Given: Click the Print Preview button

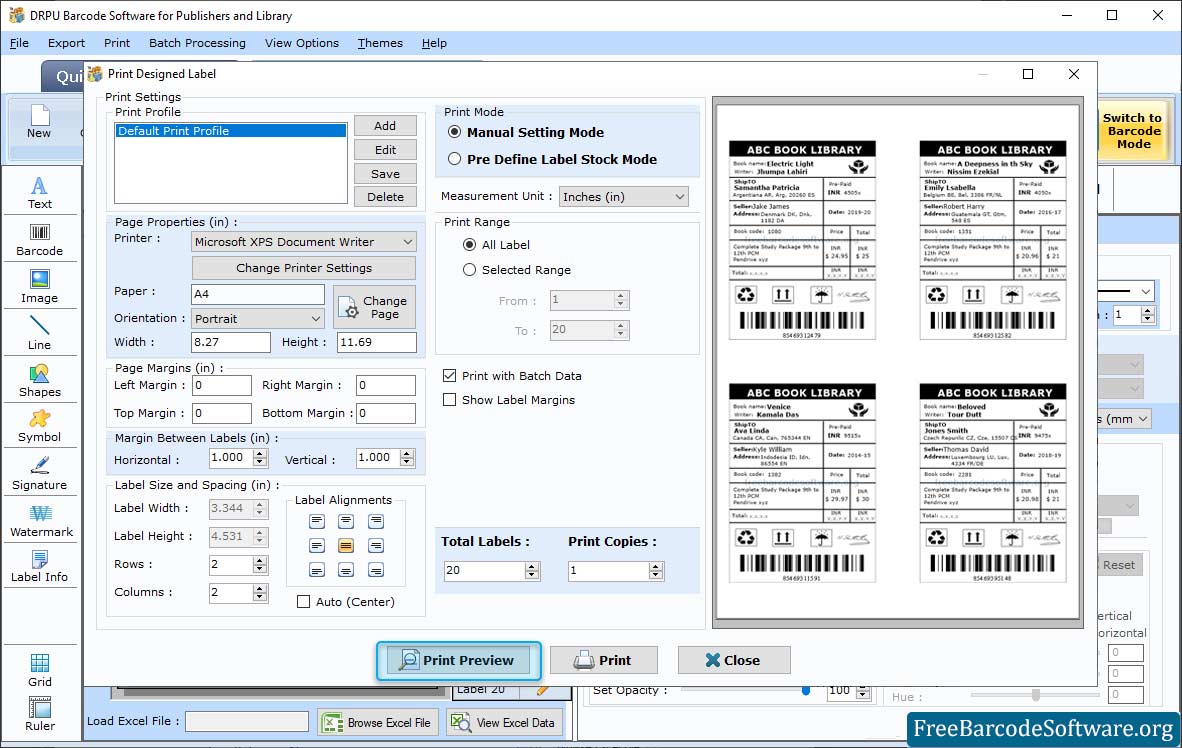Looking at the screenshot, I should [458, 661].
